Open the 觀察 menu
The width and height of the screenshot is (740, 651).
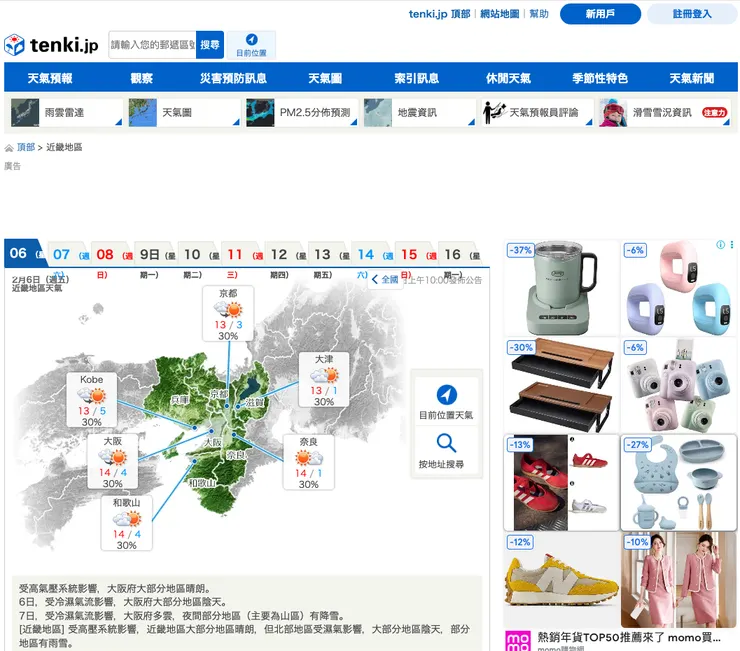(142, 78)
